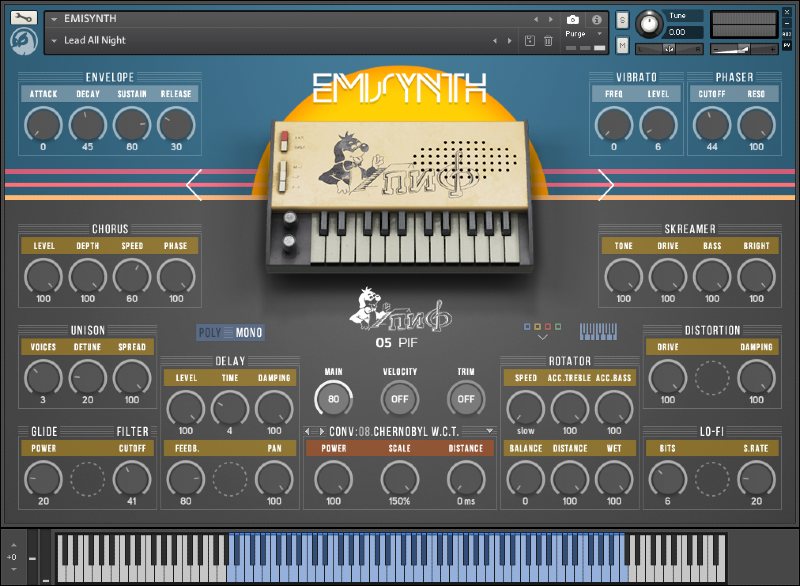Image resolution: width=800 pixels, height=586 pixels.
Task: Click the save snapshot floppy icon
Action: tap(530, 38)
